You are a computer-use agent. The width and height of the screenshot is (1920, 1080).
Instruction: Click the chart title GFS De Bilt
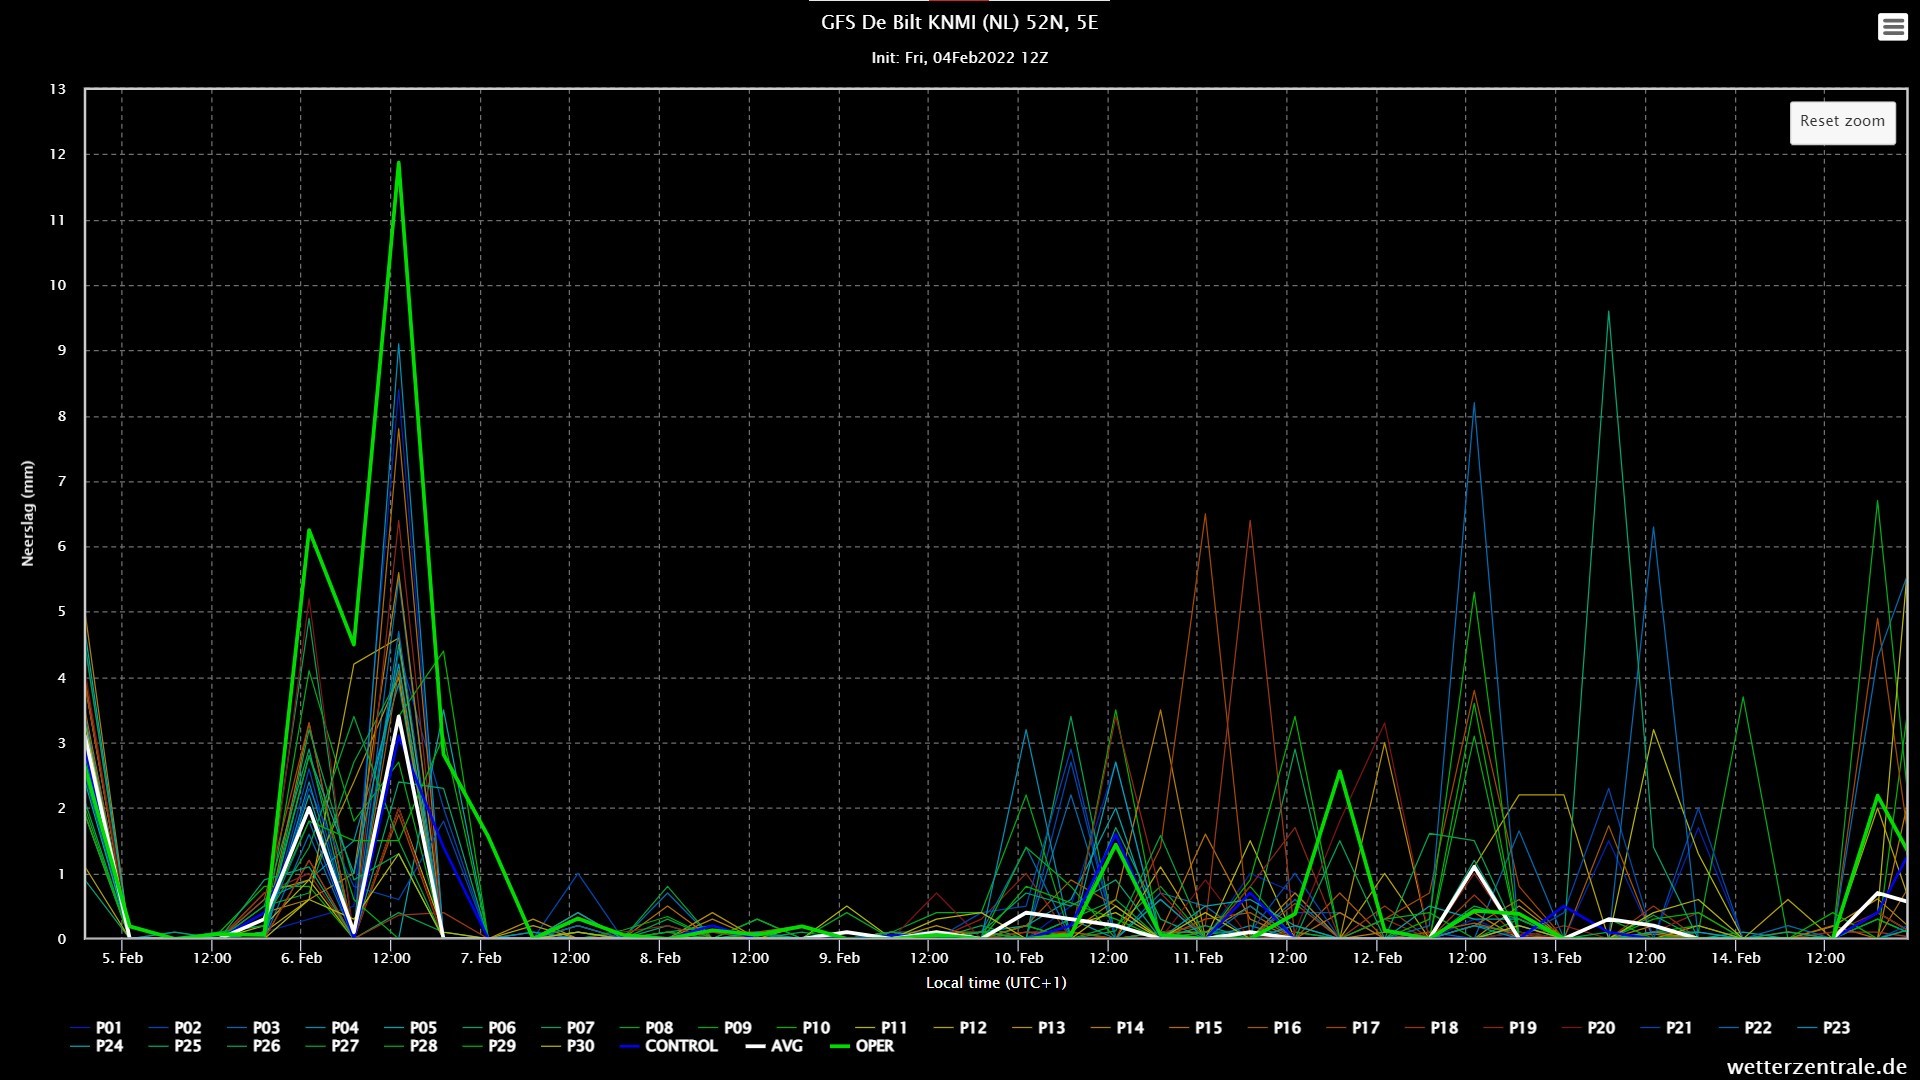pos(959,23)
